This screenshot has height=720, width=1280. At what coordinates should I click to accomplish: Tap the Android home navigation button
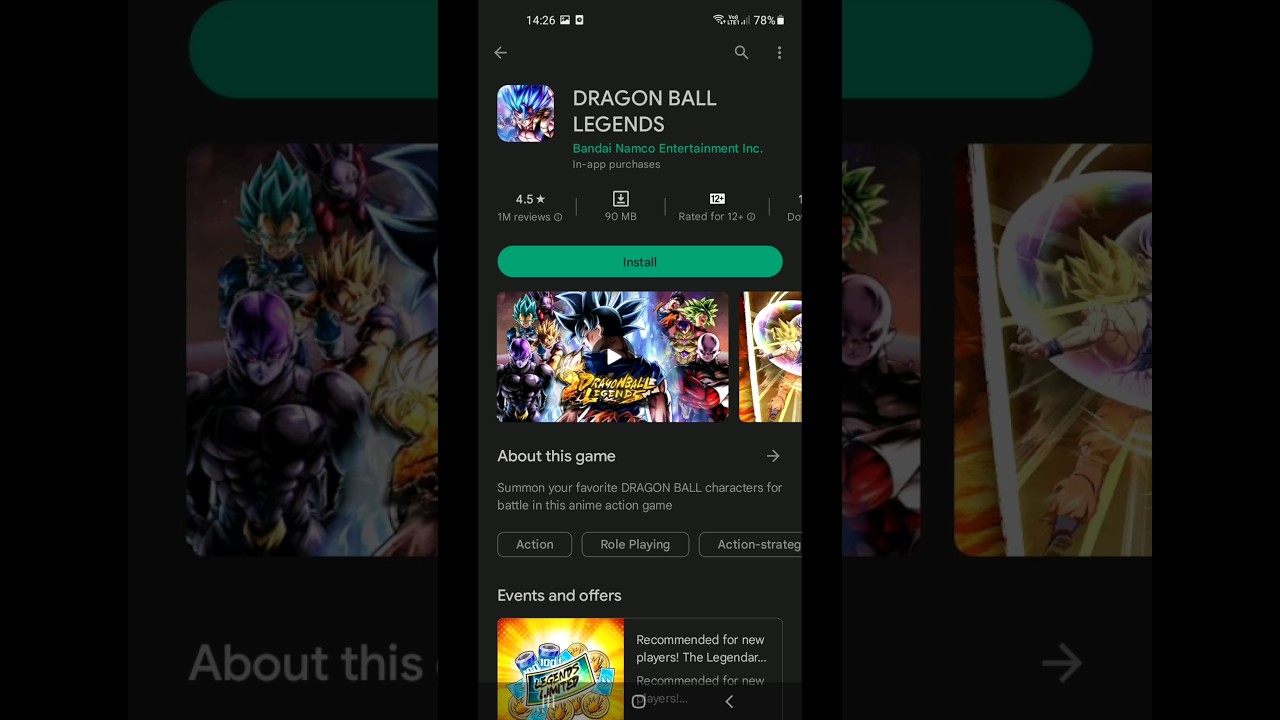point(638,702)
